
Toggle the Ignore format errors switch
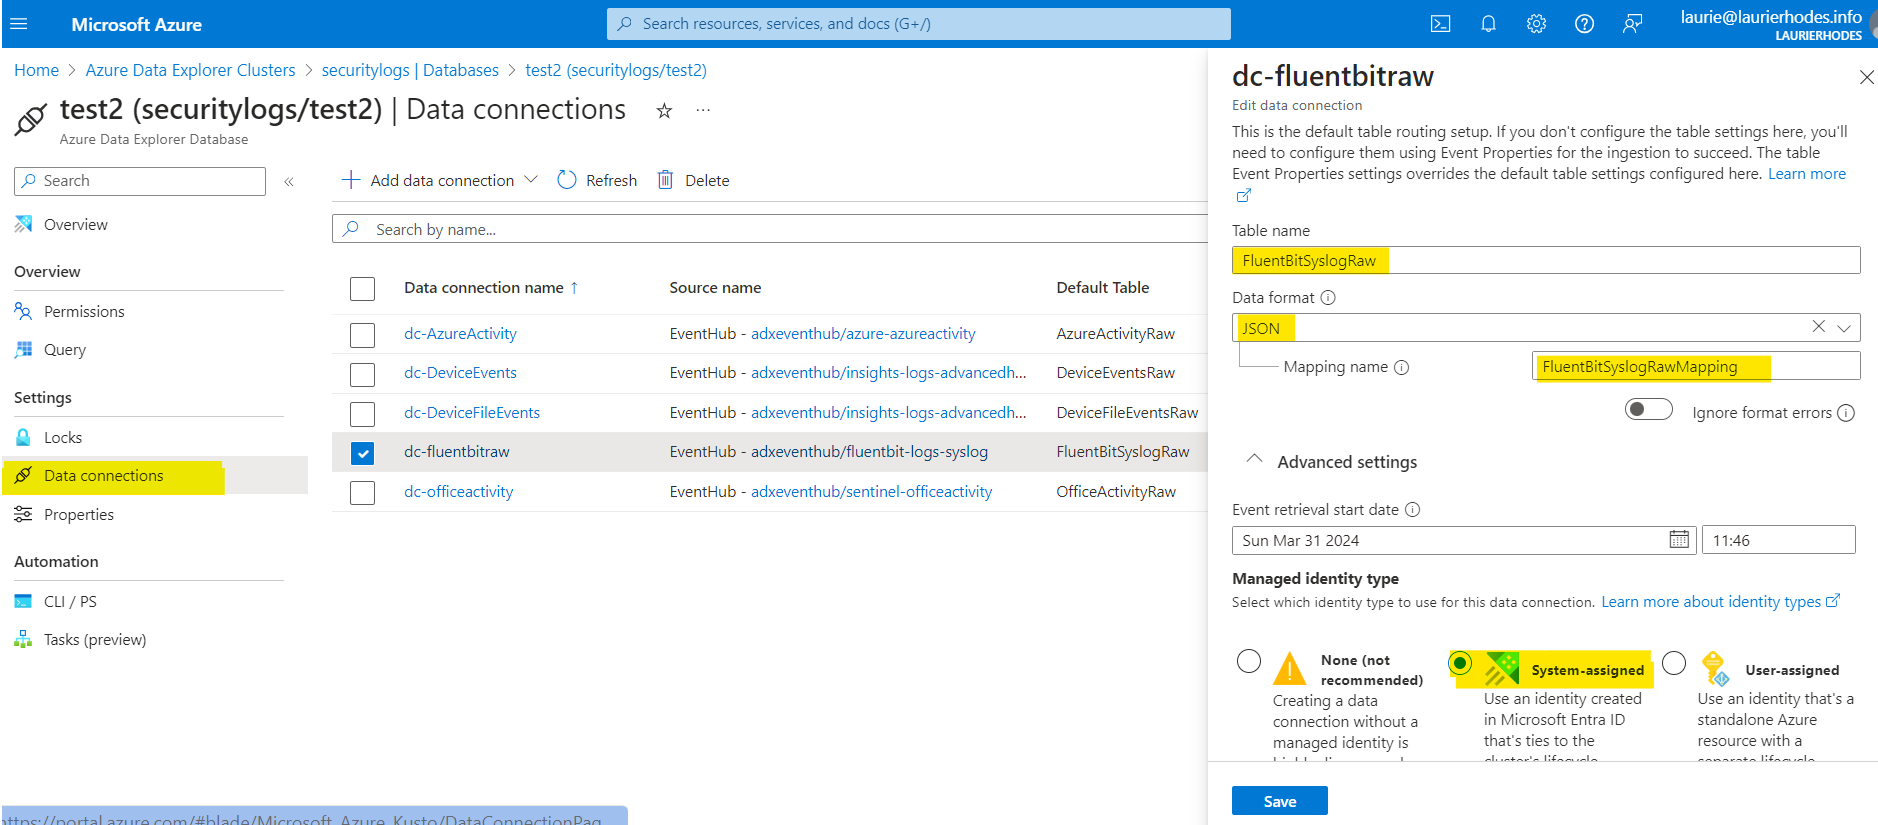pos(1648,409)
